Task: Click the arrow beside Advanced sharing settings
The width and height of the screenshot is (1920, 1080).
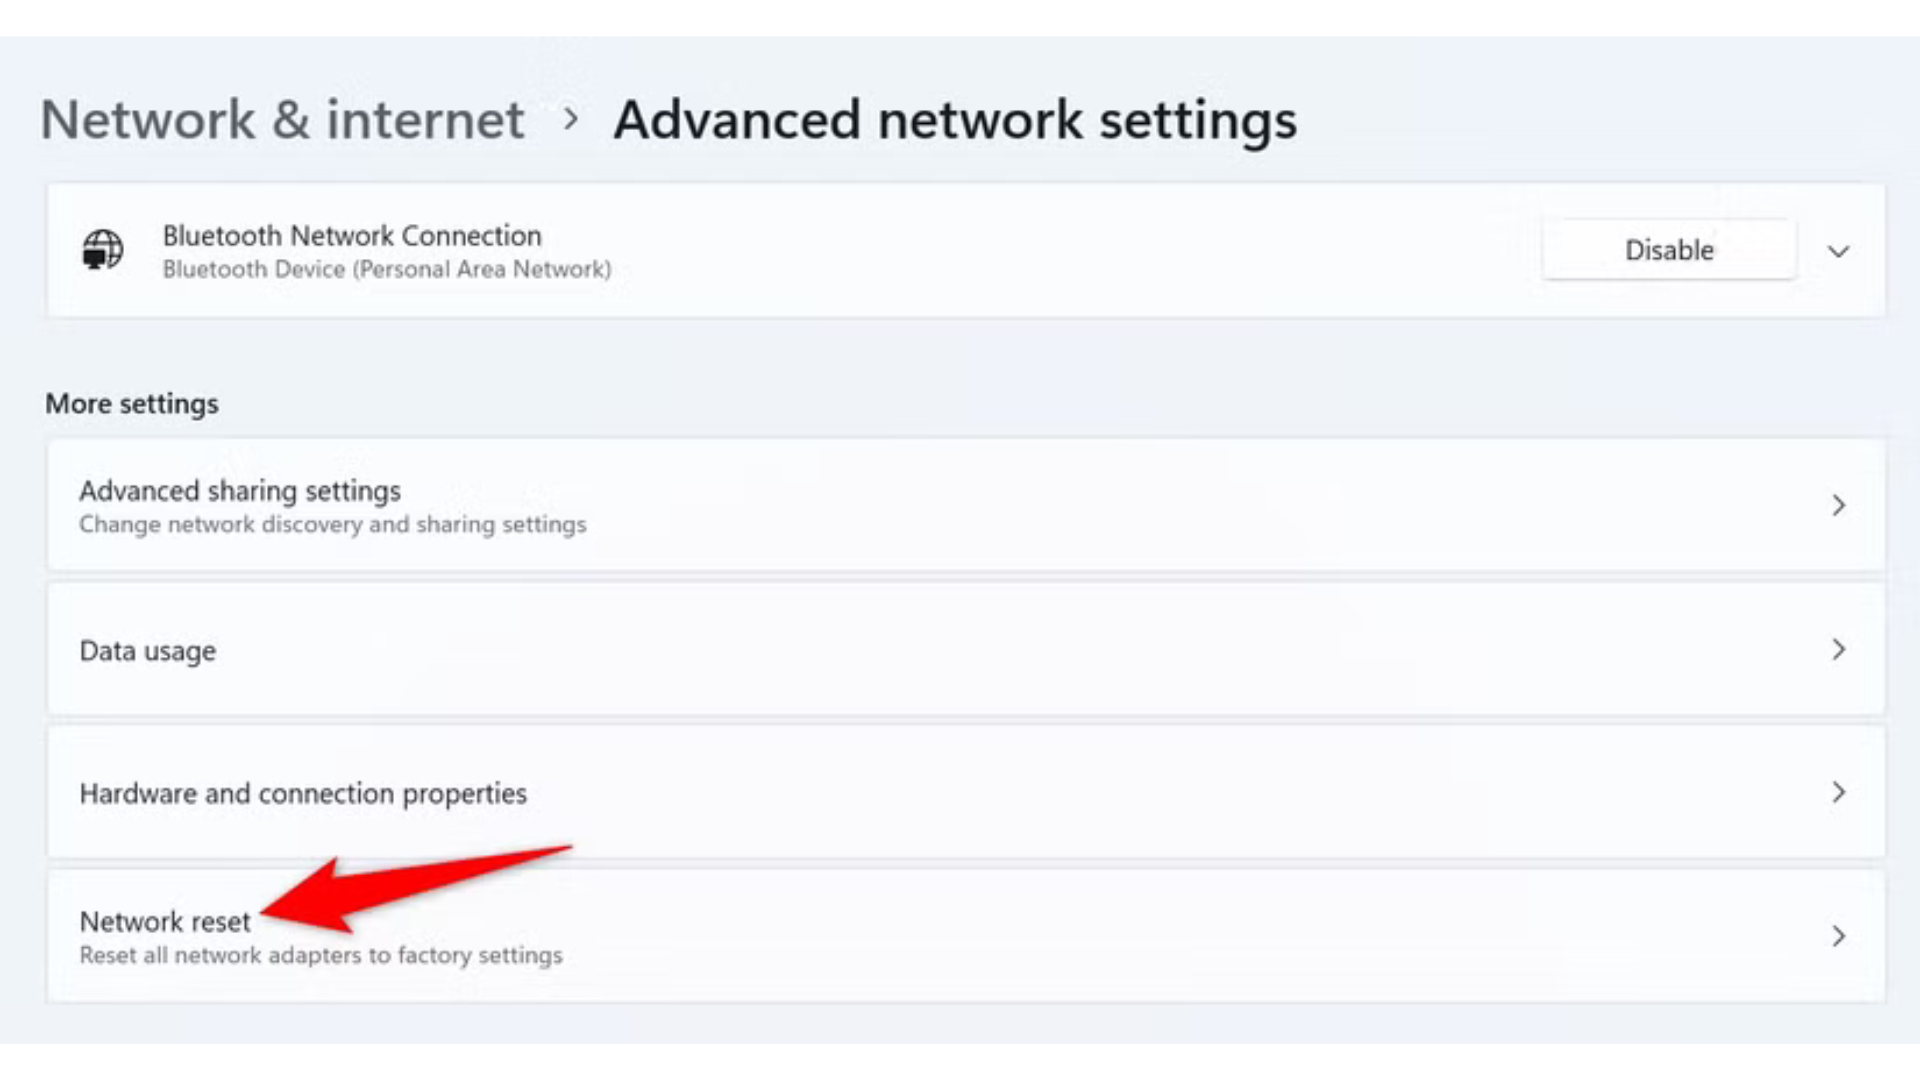Action: pyautogui.click(x=1838, y=505)
